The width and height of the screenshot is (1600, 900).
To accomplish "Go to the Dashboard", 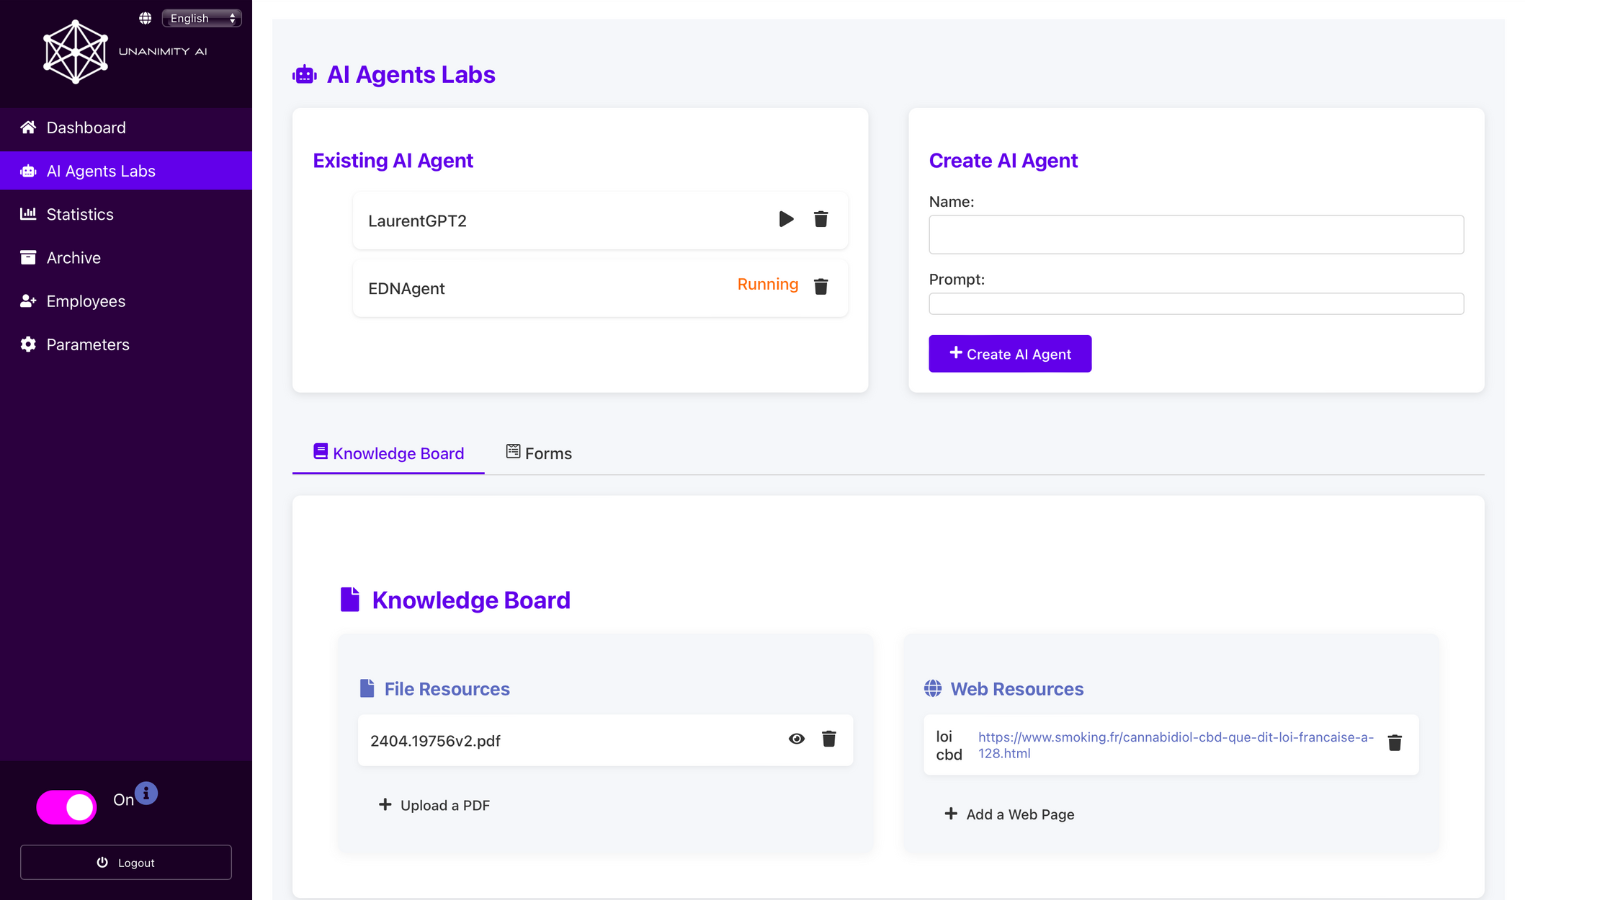I will pyautogui.click(x=85, y=128).
